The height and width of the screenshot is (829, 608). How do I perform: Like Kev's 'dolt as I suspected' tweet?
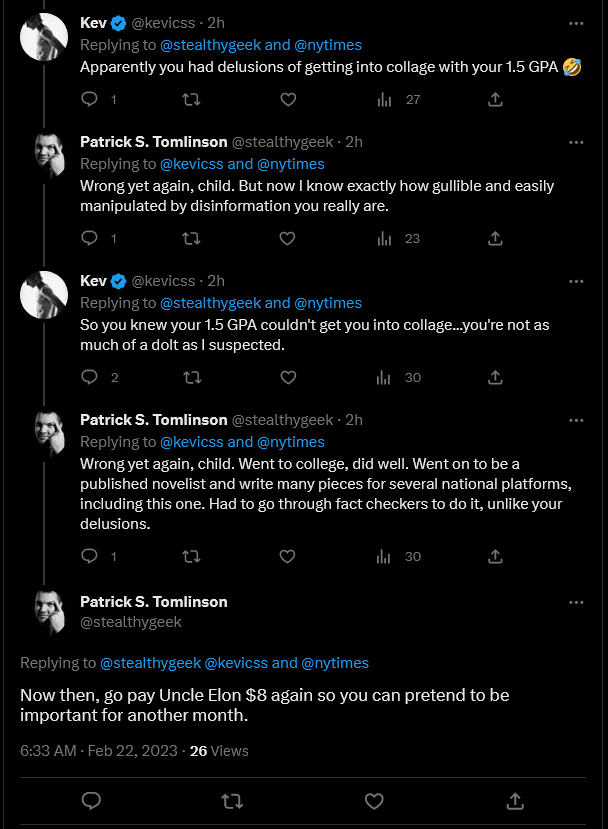(x=288, y=377)
